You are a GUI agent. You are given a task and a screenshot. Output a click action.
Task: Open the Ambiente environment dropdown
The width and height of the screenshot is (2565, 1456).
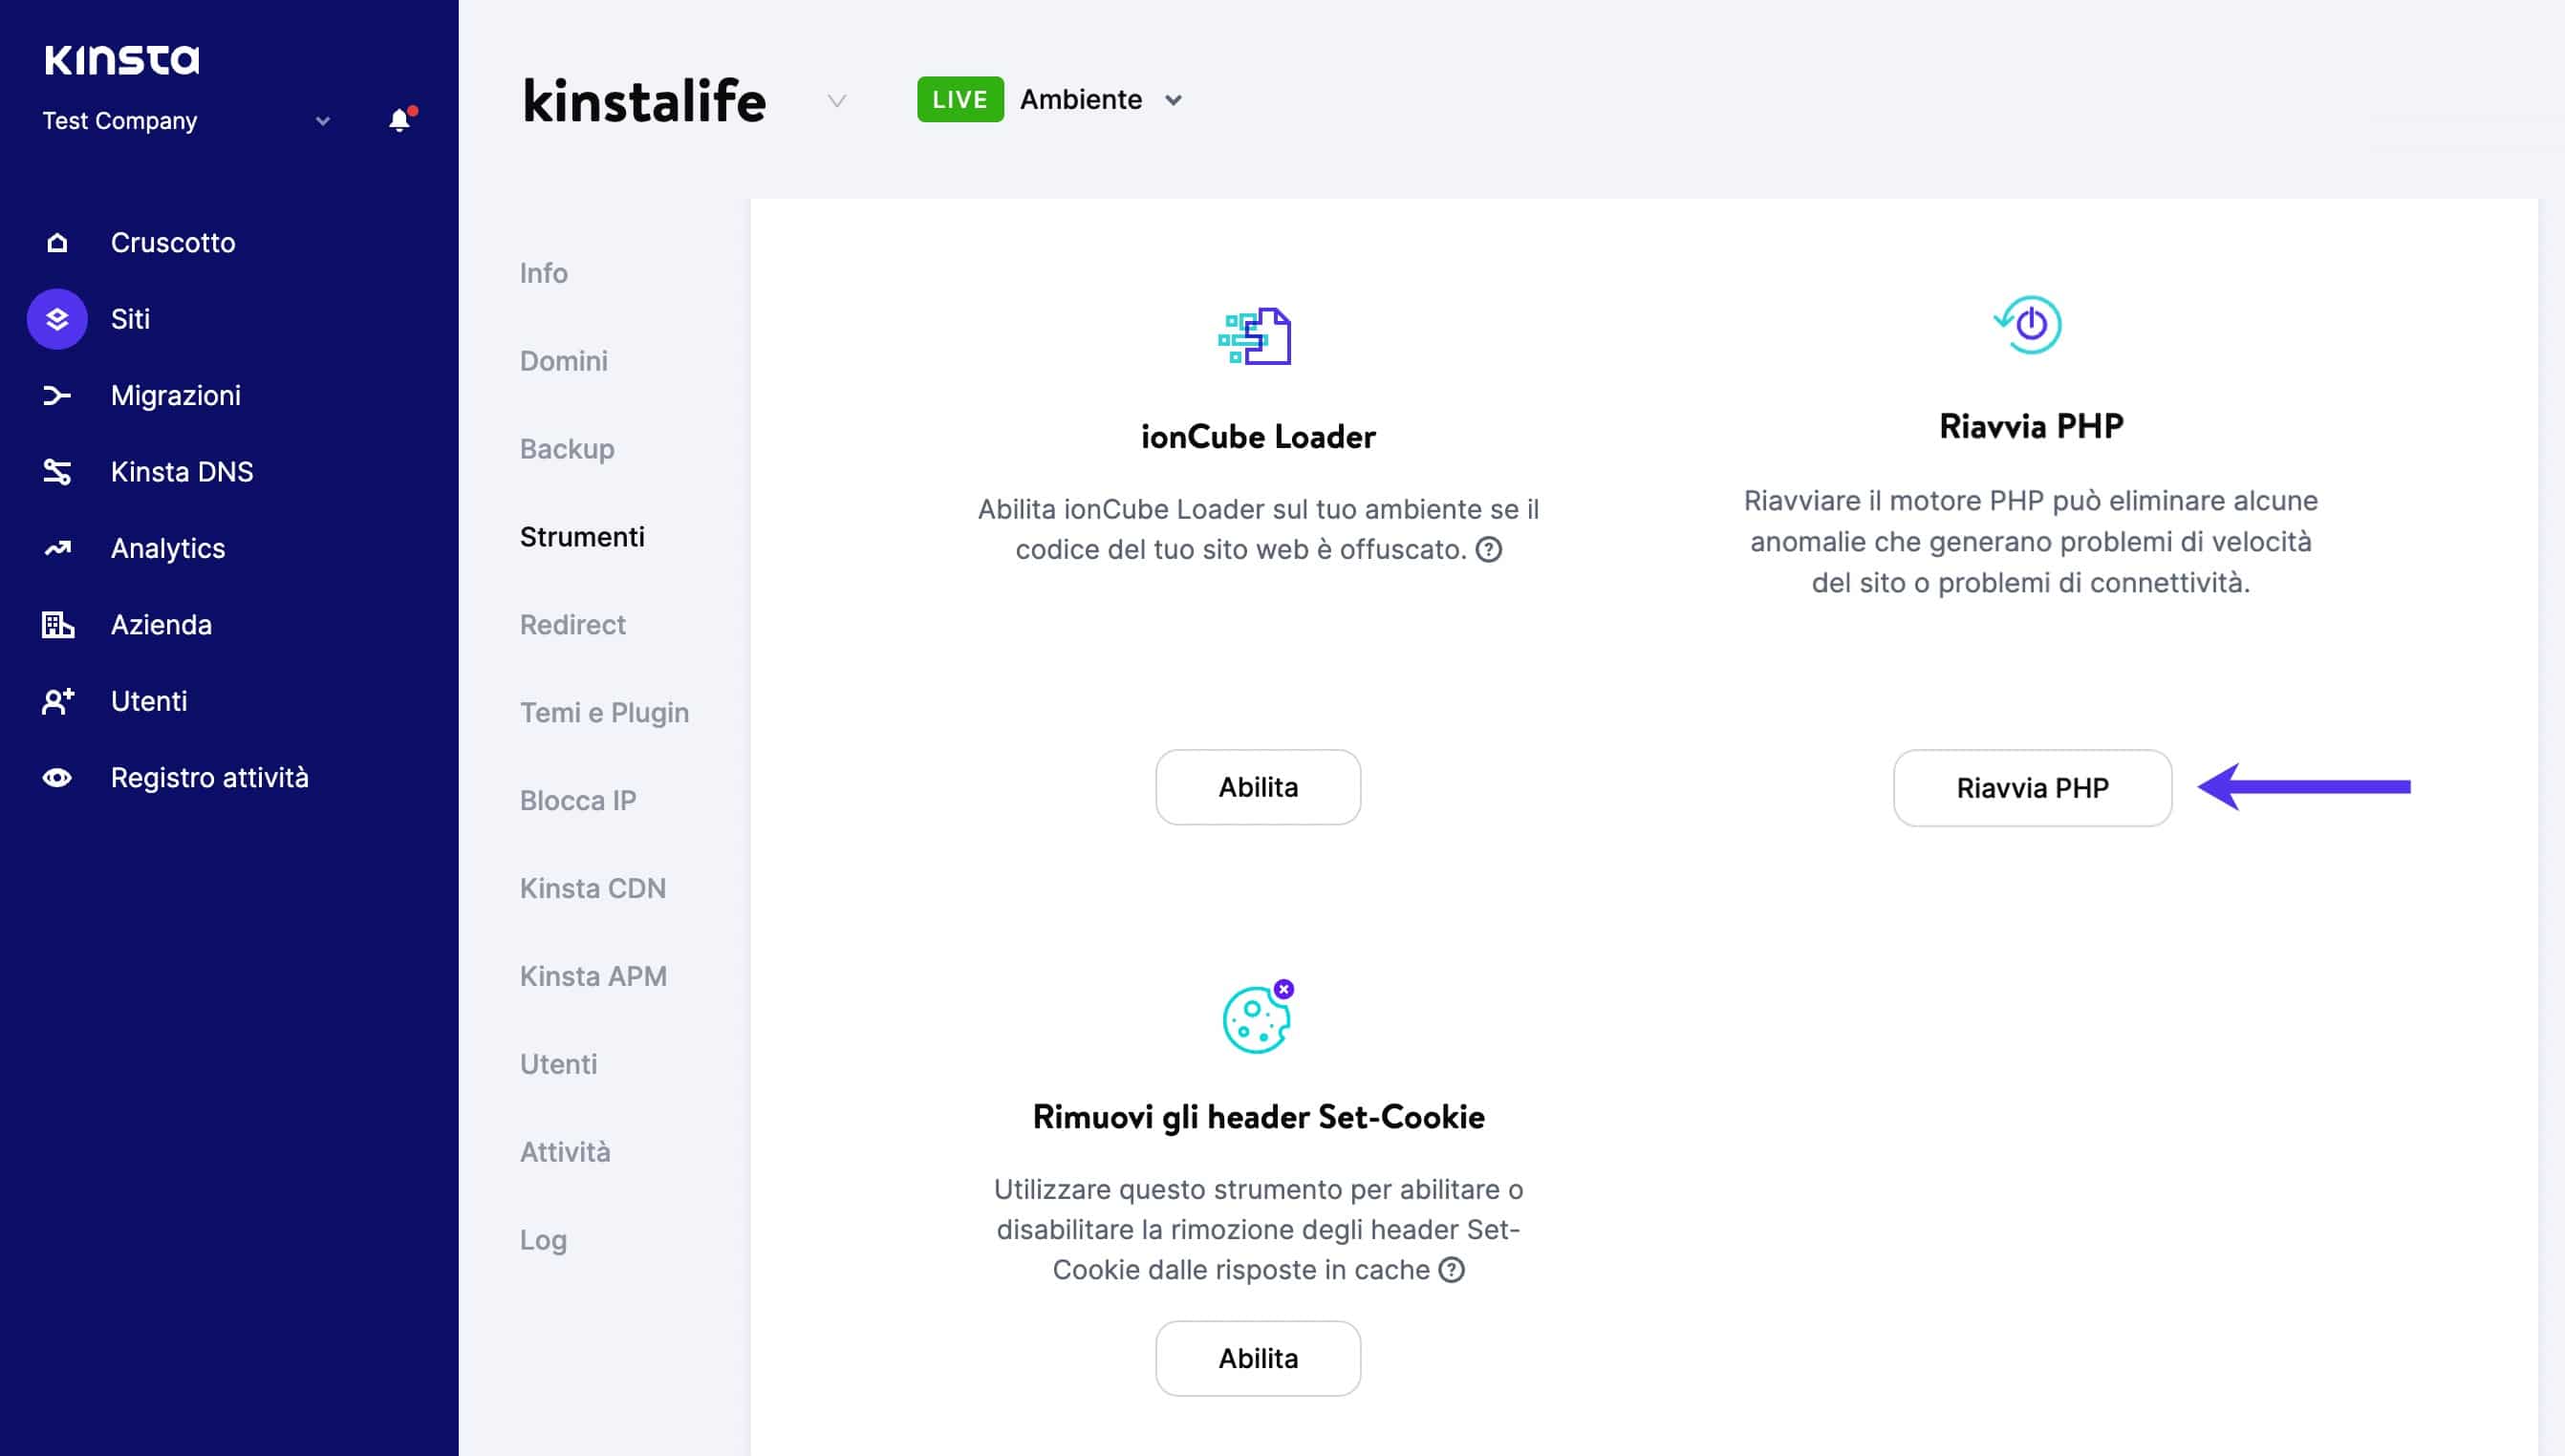pyautogui.click(x=1174, y=100)
